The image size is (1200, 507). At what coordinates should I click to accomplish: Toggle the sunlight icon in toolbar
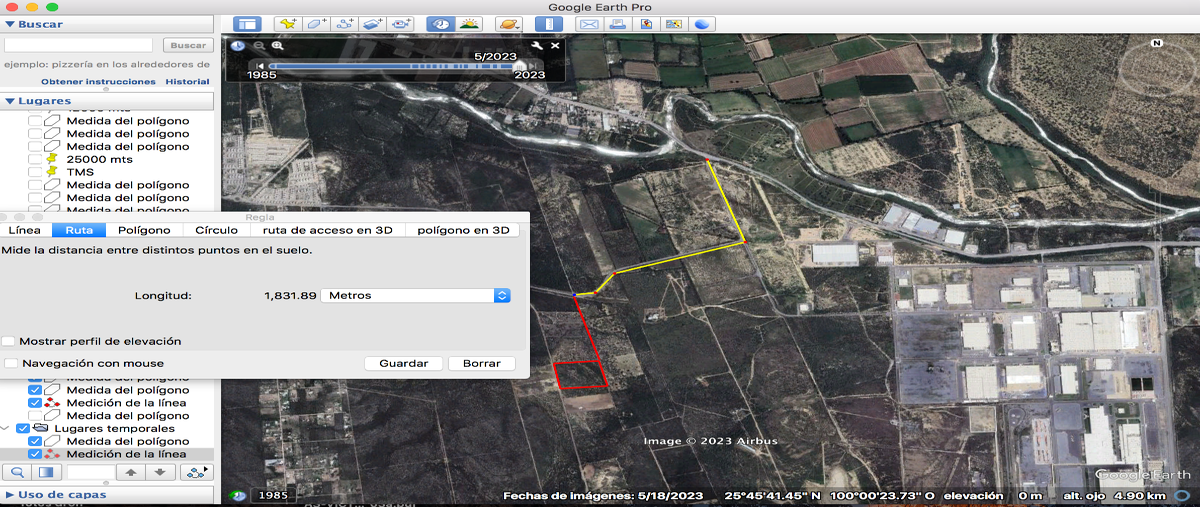(x=467, y=23)
